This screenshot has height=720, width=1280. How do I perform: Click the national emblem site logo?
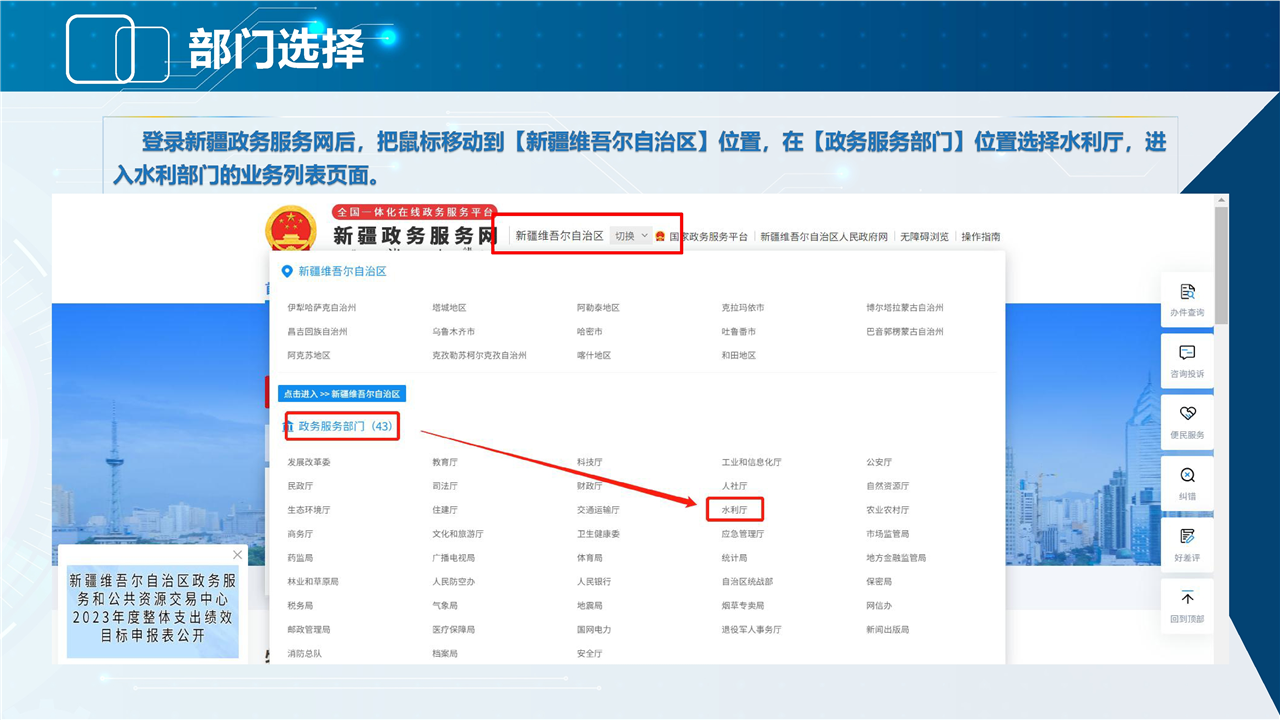pos(291,232)
